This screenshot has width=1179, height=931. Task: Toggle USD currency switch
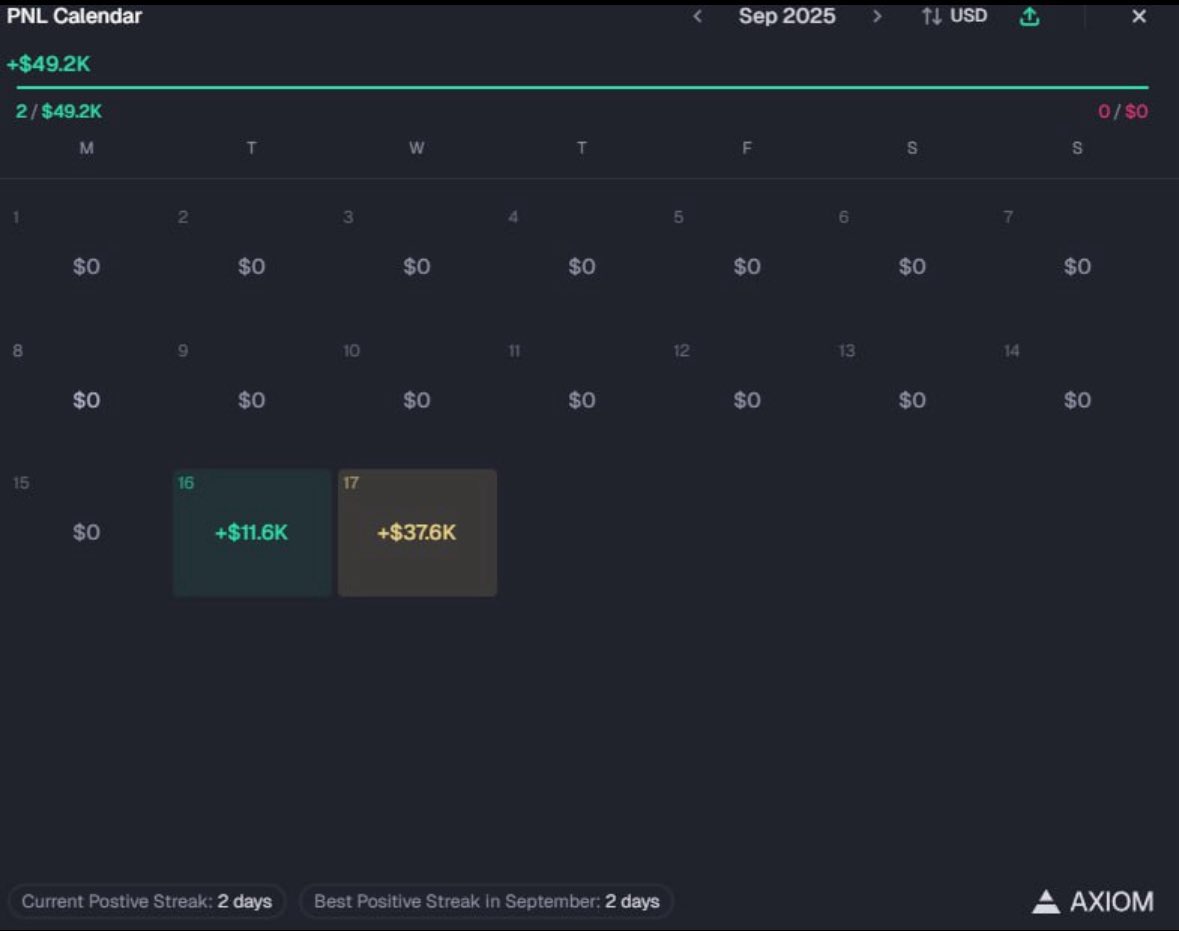pyautogui.click(x=954, y=16)
